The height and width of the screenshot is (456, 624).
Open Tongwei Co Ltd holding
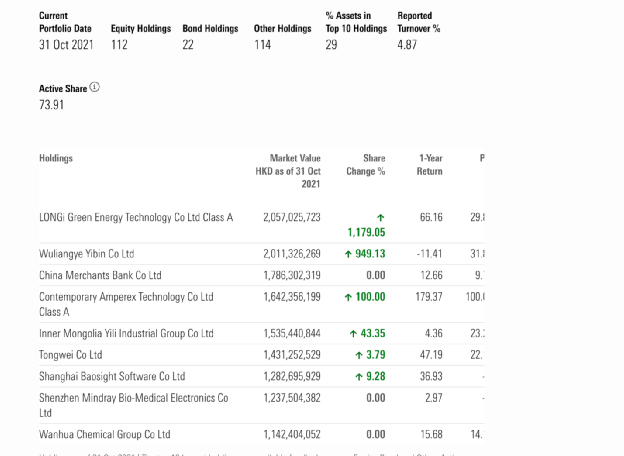click(70, 355)
